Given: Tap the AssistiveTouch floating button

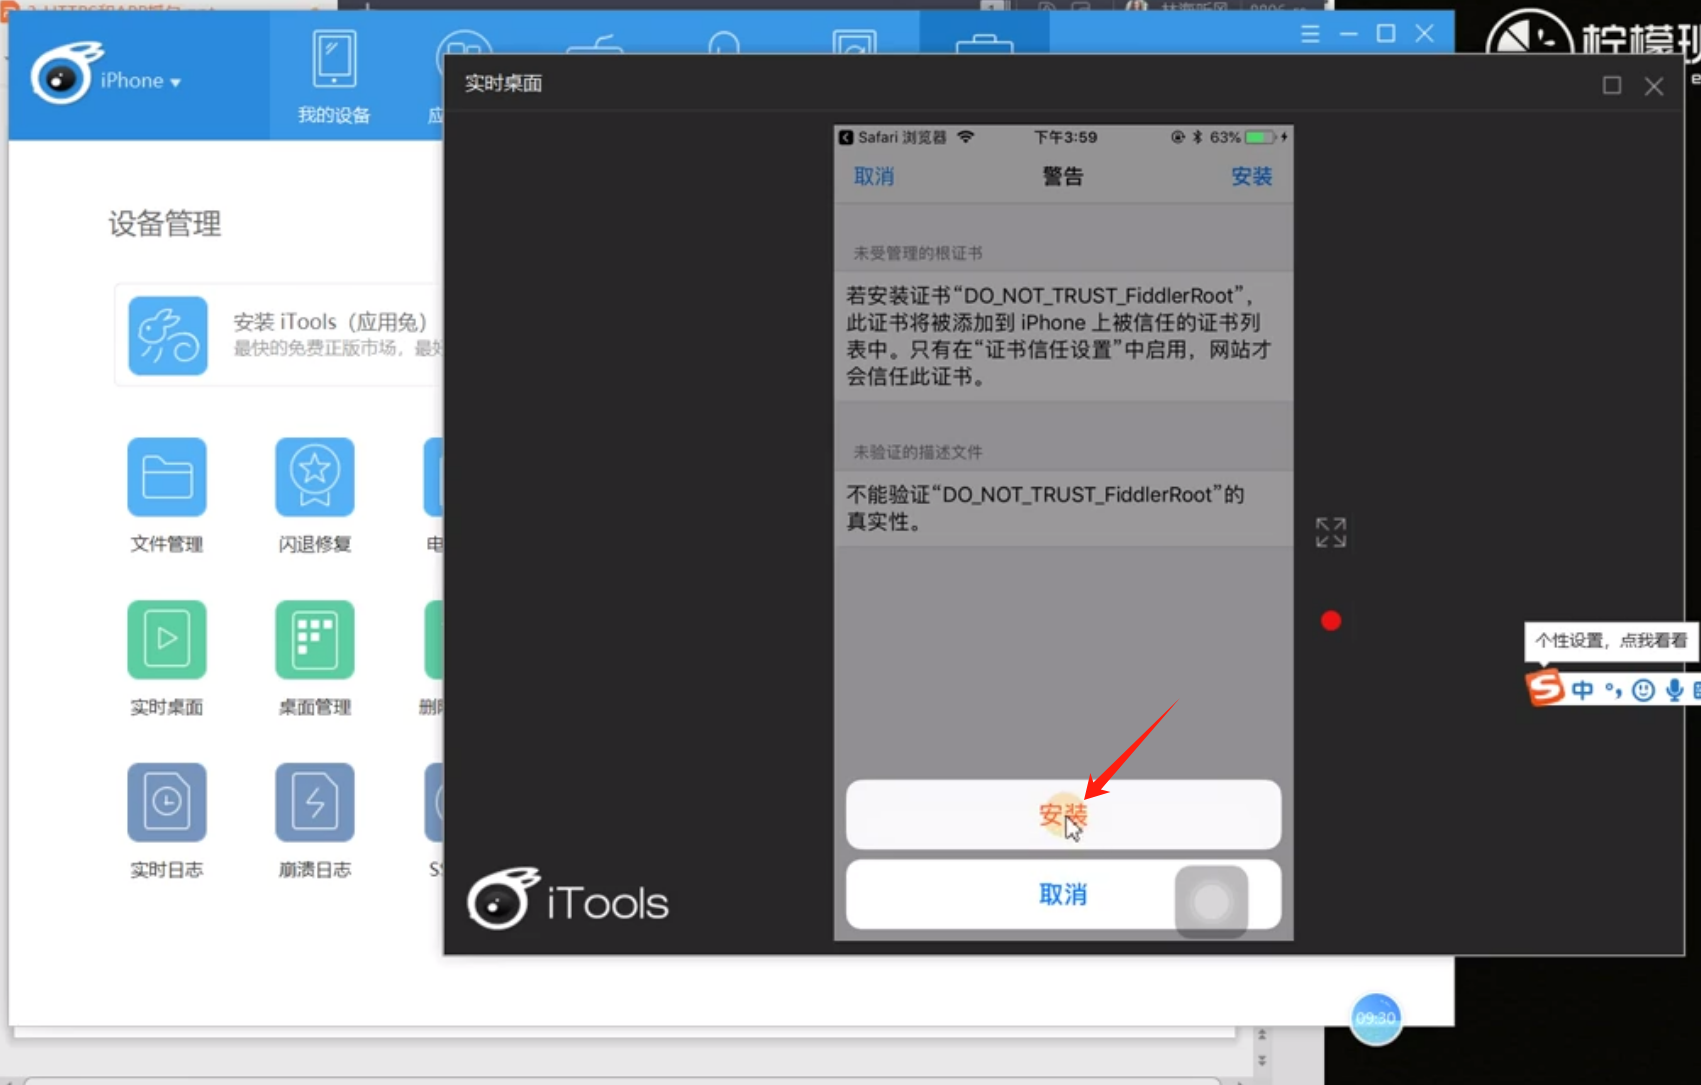Looking at the screenshot, I should point(1211,902).
